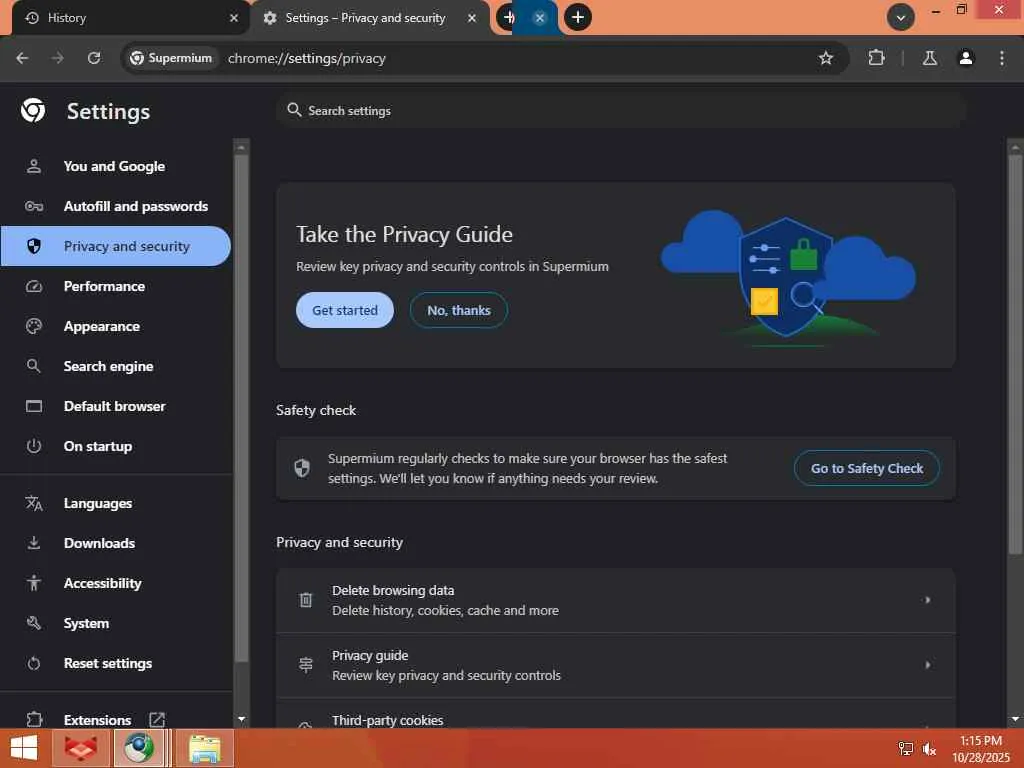The image size is (1024, 768).
Task: Click the muted volume tray icon
Action: coord(929,749)
